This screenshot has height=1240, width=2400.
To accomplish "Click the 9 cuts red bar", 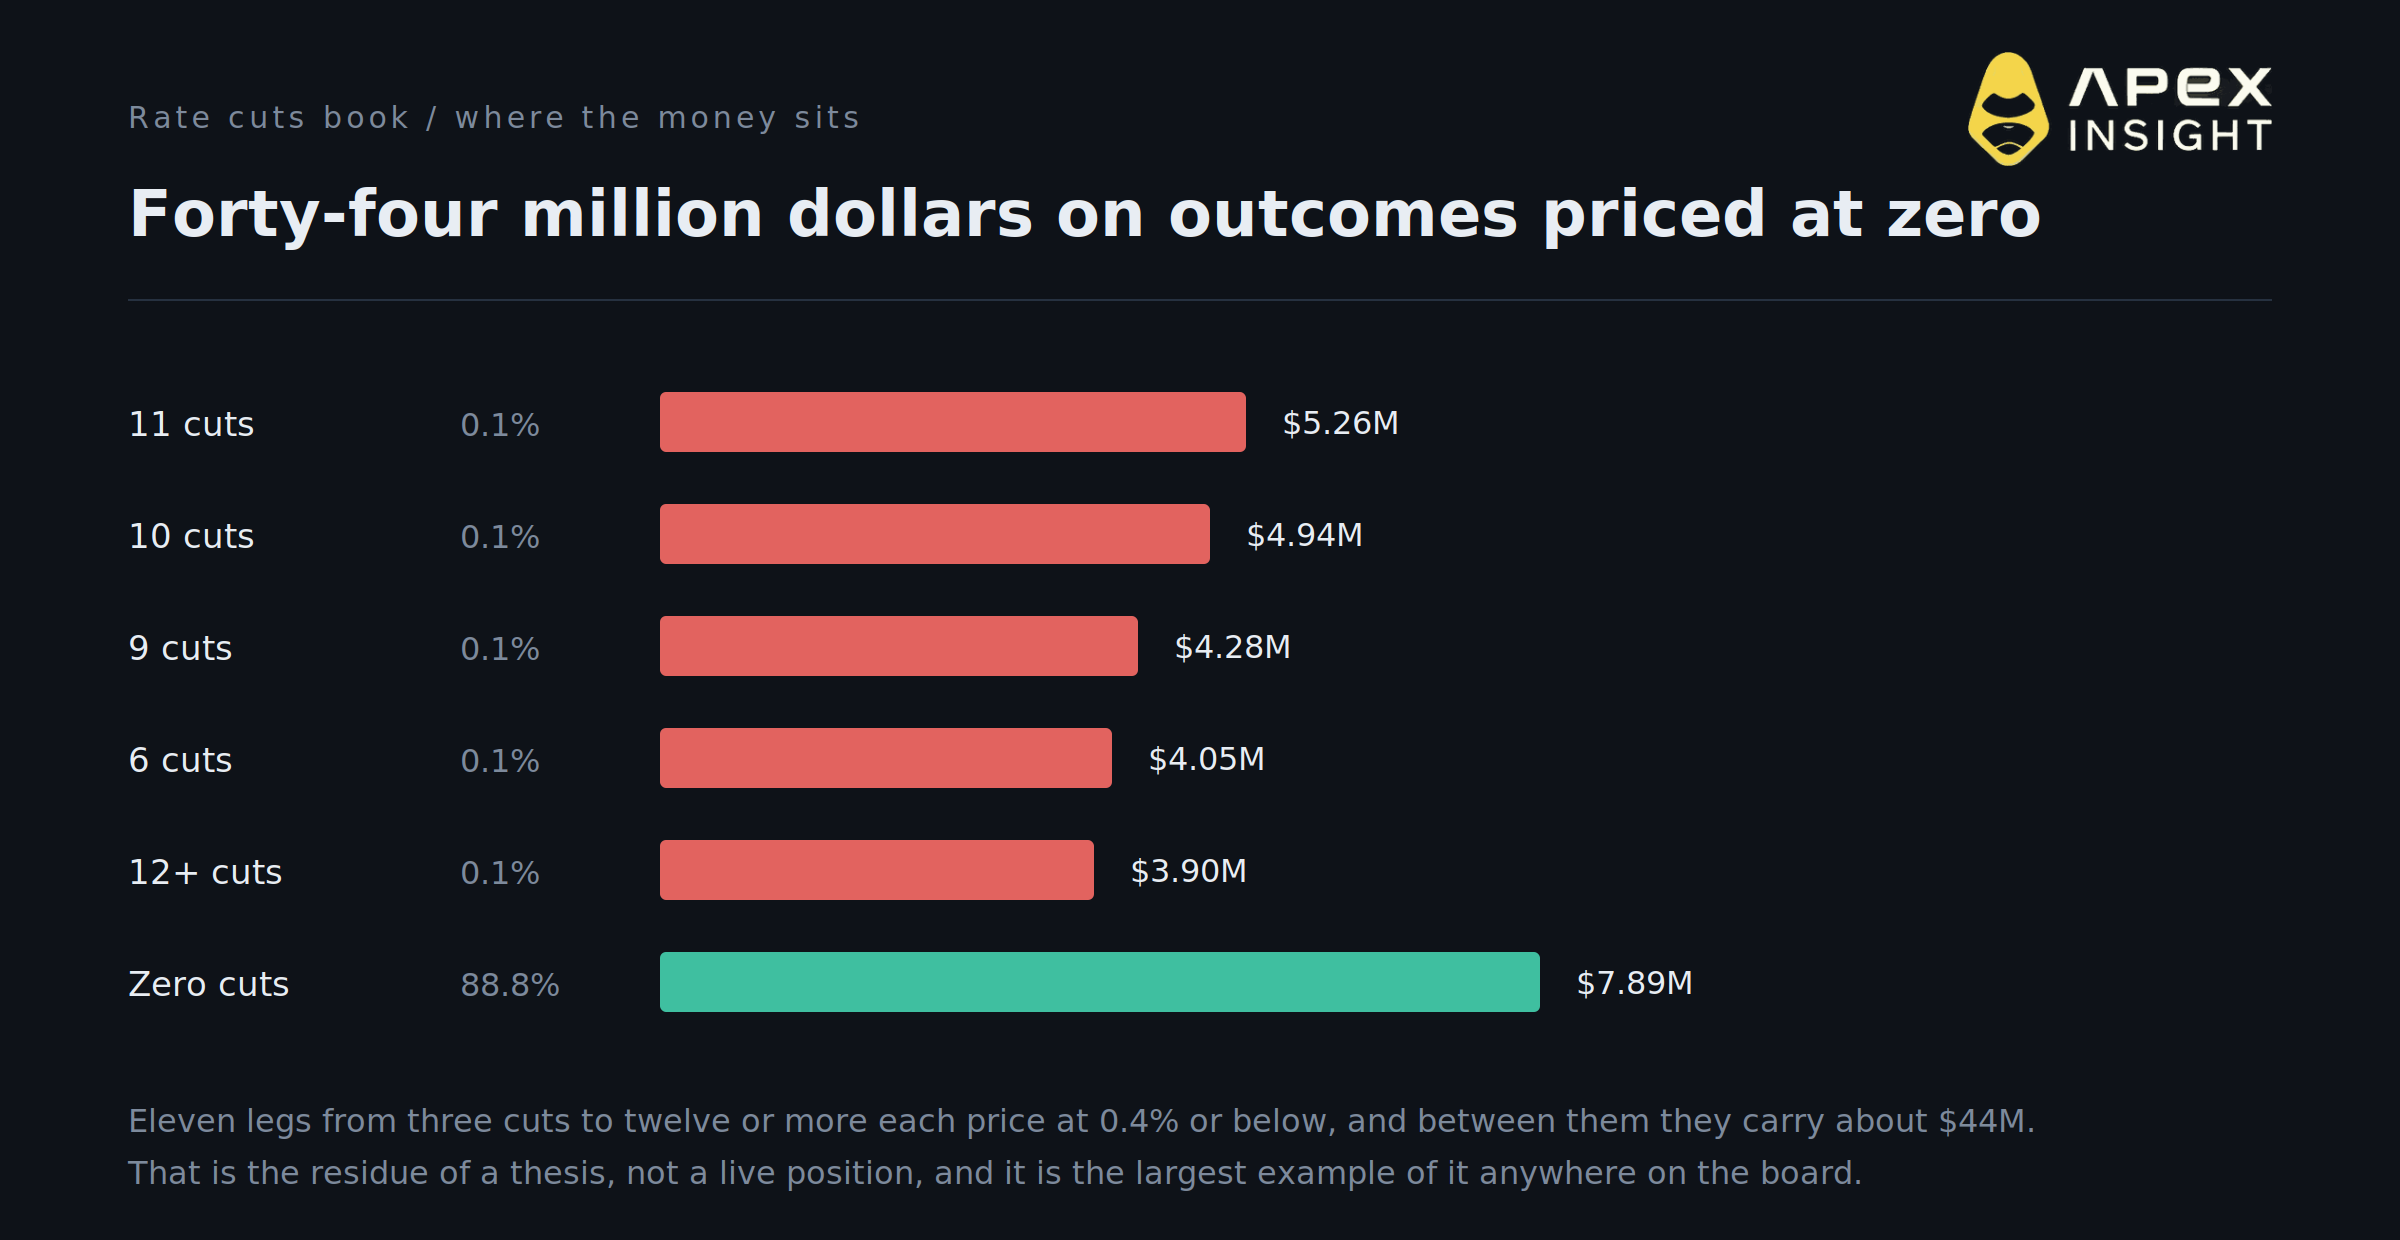I will [x=898, y=646].
